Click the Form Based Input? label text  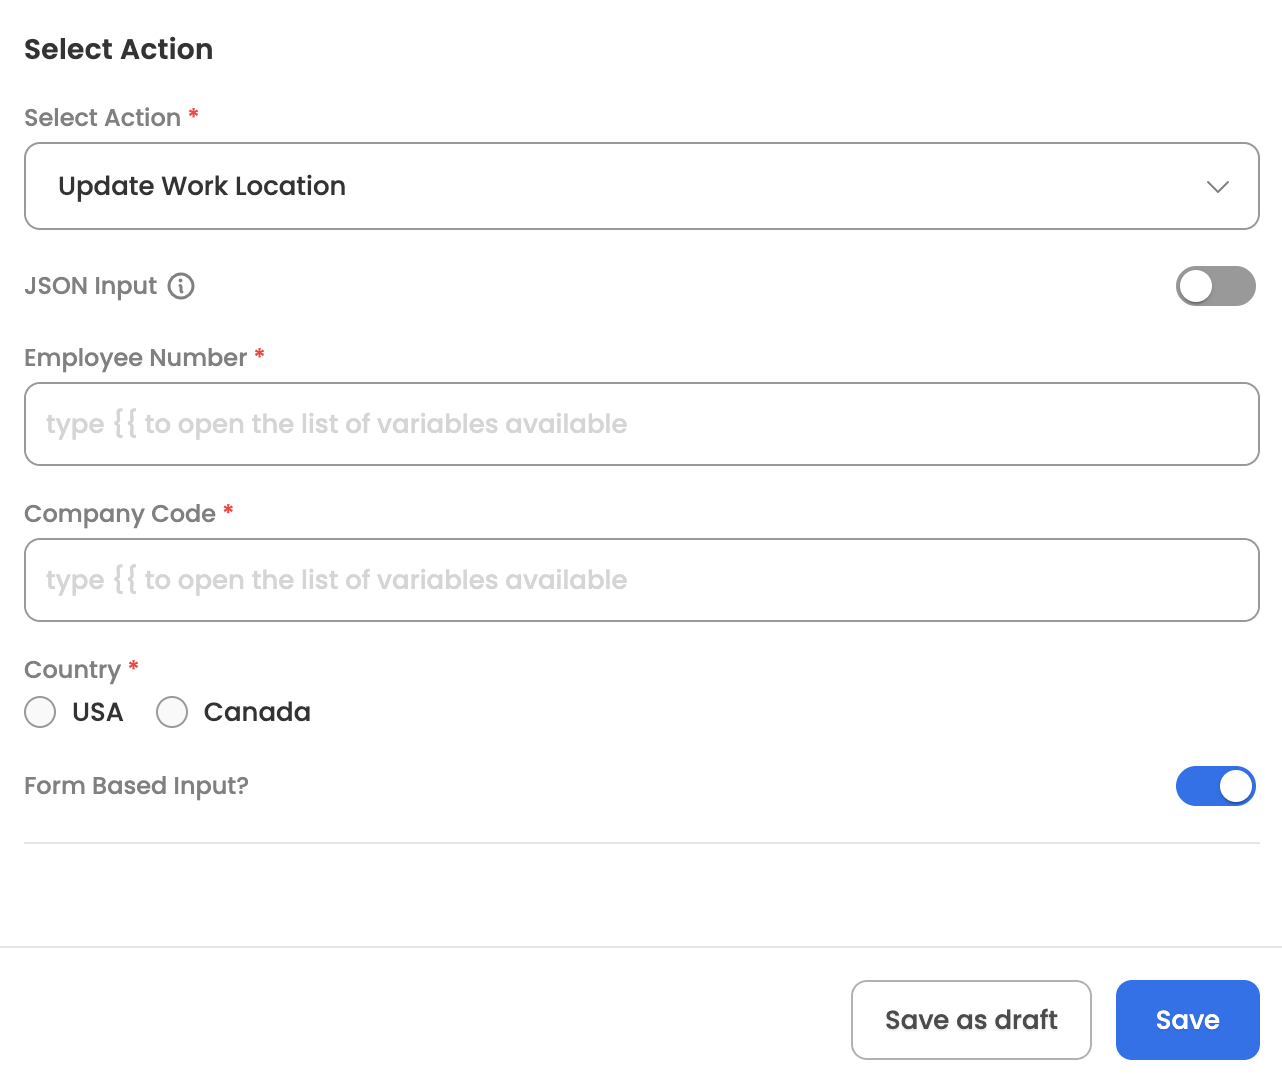tap(136, 786)
